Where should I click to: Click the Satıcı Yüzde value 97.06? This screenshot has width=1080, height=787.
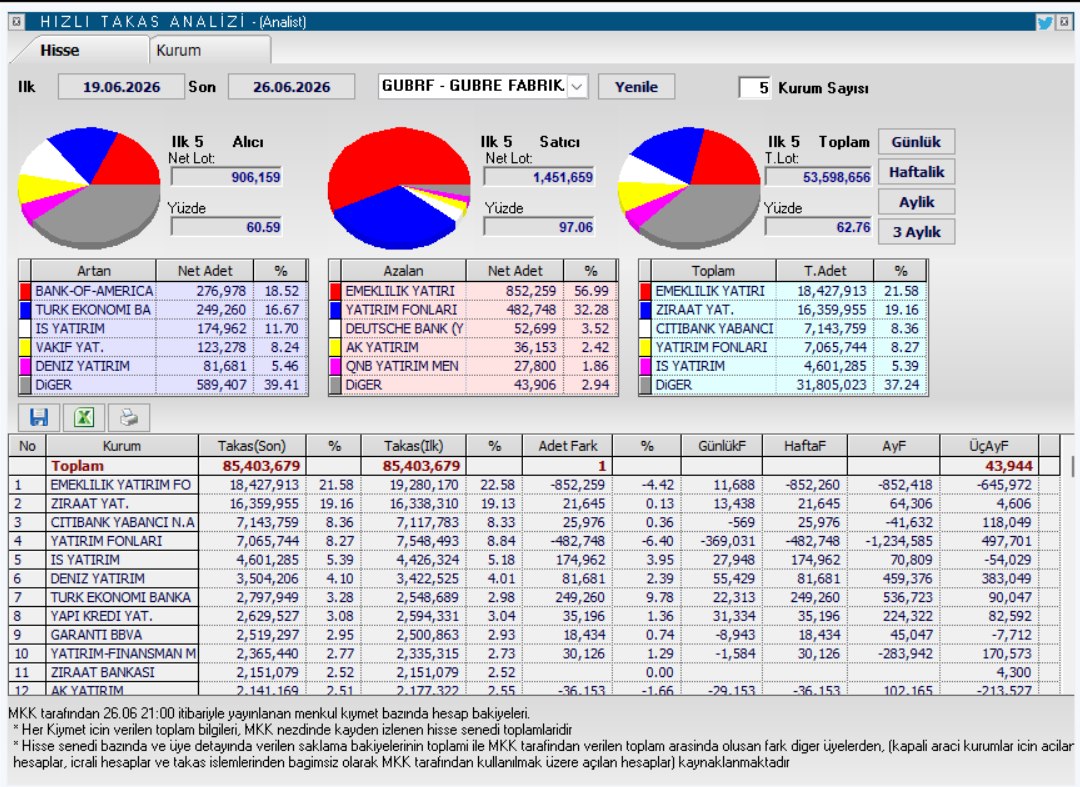(x=539, y=227)
